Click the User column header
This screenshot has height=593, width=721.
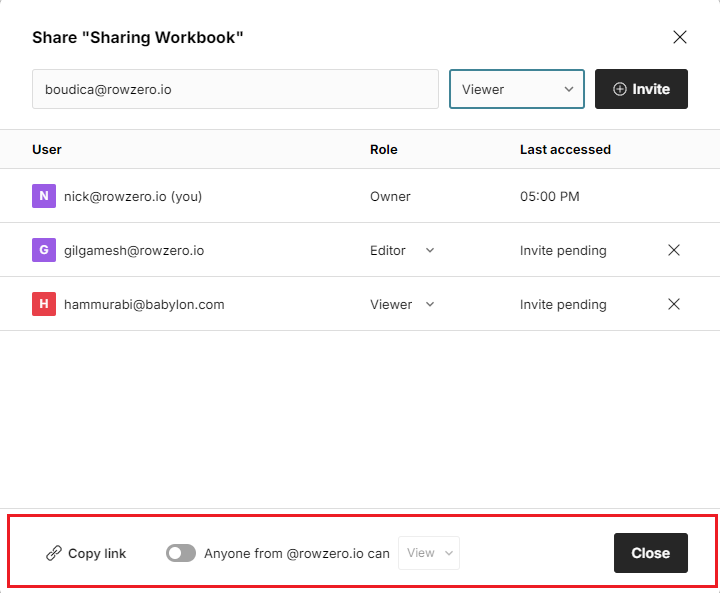point(47,149)
